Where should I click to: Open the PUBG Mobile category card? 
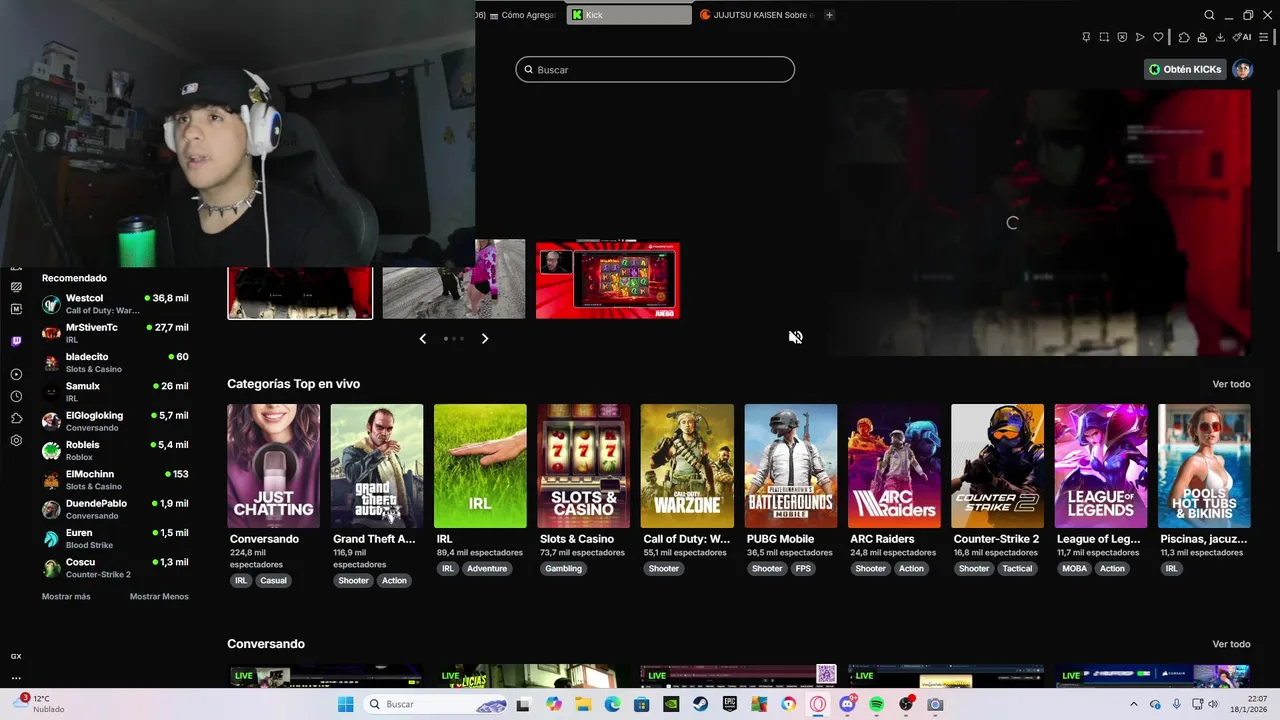point(791,466)
